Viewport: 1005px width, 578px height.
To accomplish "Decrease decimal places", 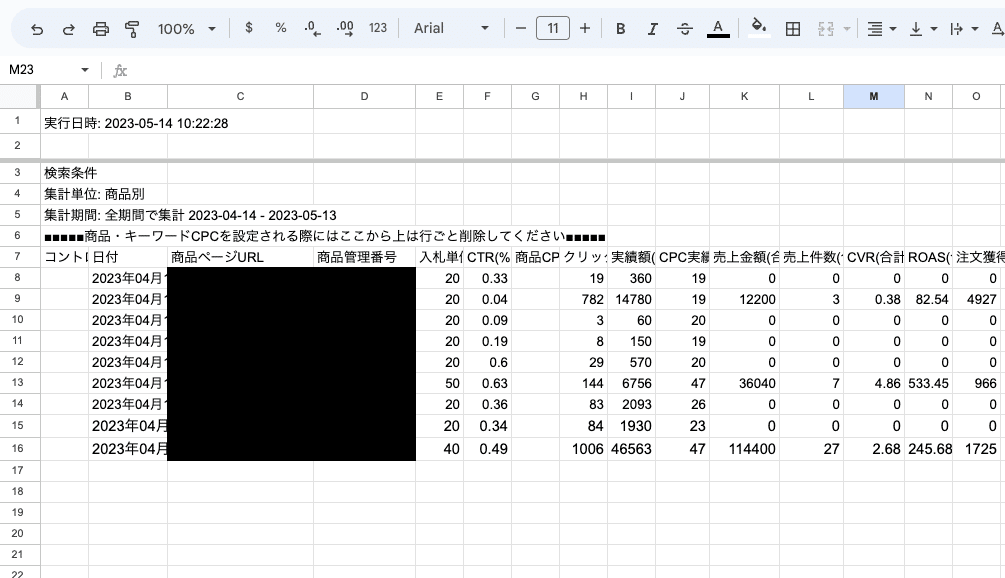I will pos(312,28).
